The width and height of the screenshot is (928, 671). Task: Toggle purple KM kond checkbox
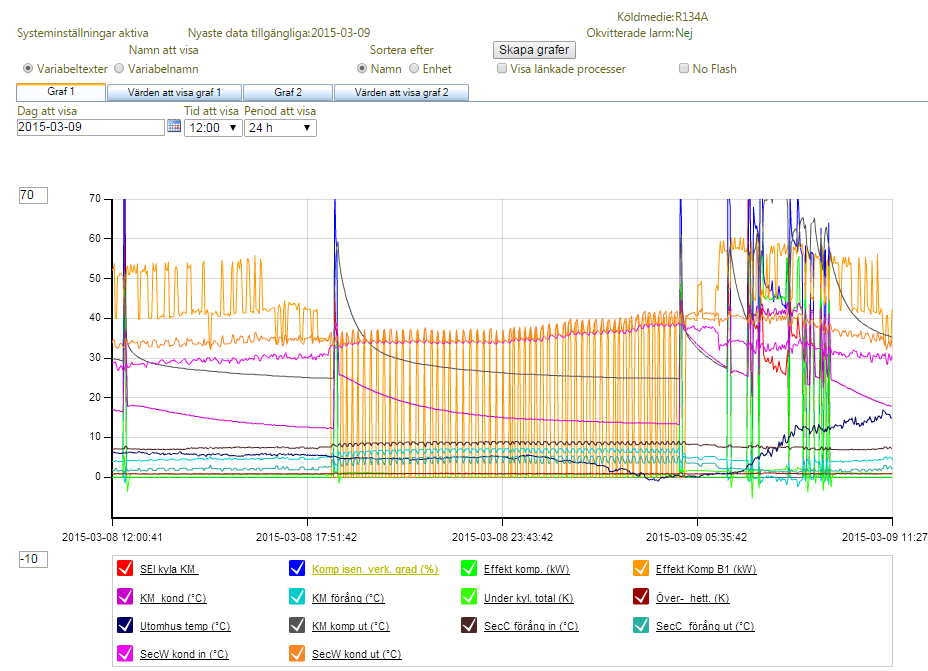125,596
